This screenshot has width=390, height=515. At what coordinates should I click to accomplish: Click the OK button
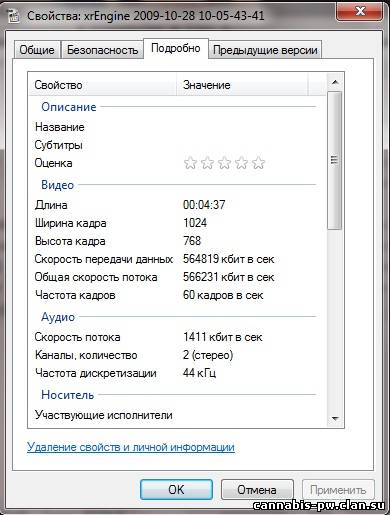point(176,490)
